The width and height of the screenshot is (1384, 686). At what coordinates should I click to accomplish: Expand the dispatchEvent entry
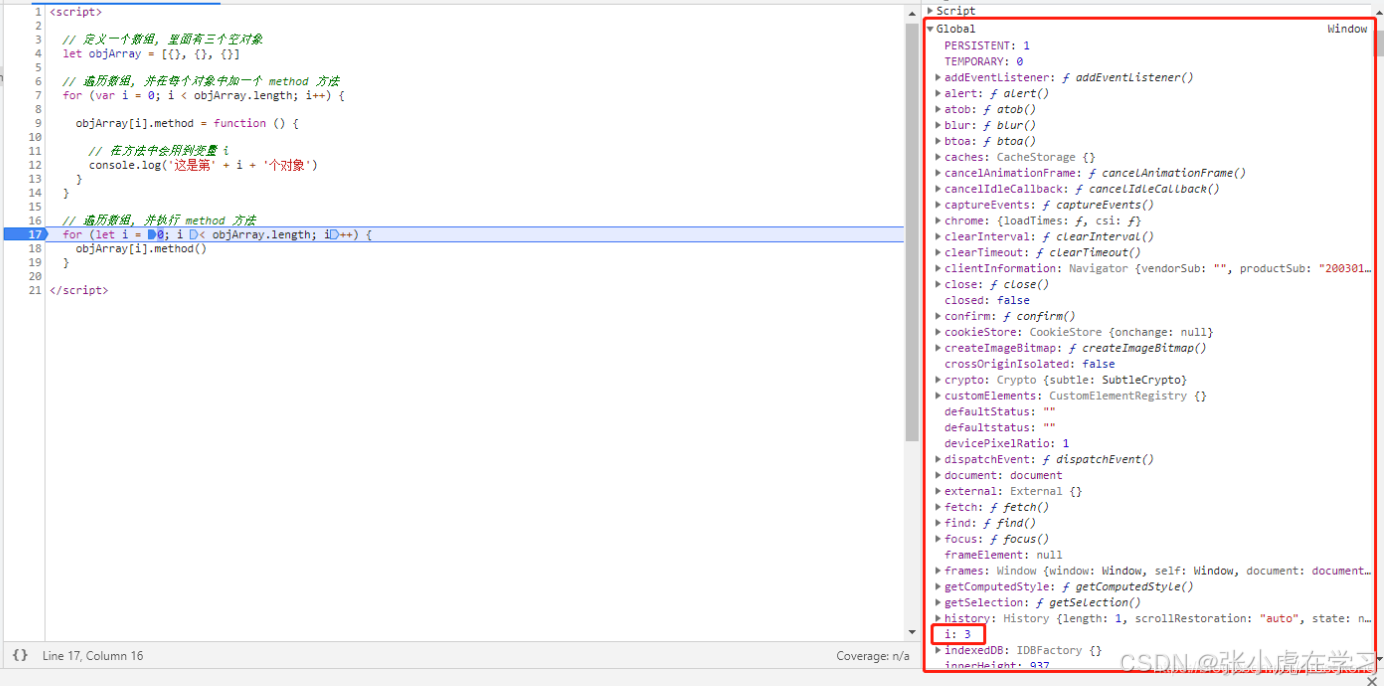tap(938, 459)
